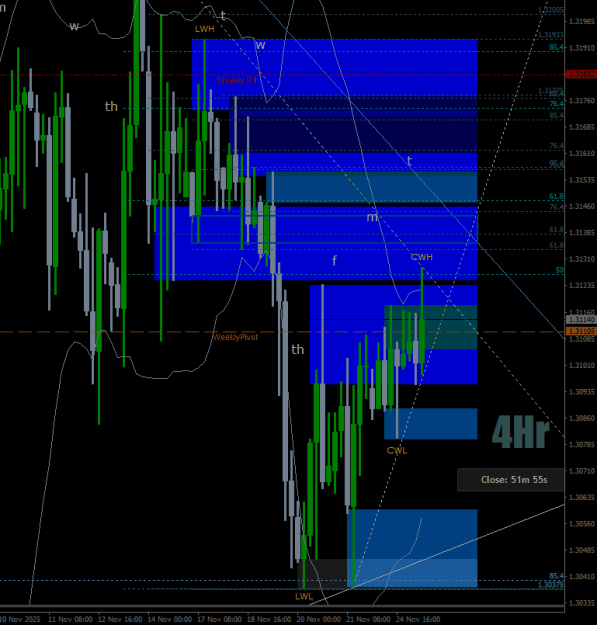Click 1.31985 on the price axis
Viewport: 597px width, 625px height.
coord(582,22)
